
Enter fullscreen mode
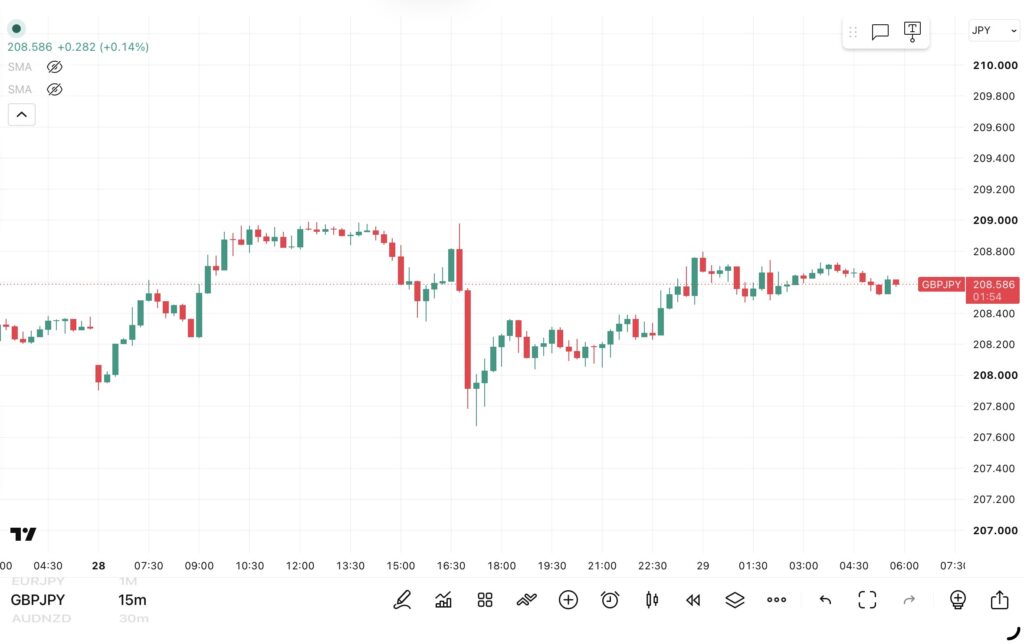(x=867, y=600)
